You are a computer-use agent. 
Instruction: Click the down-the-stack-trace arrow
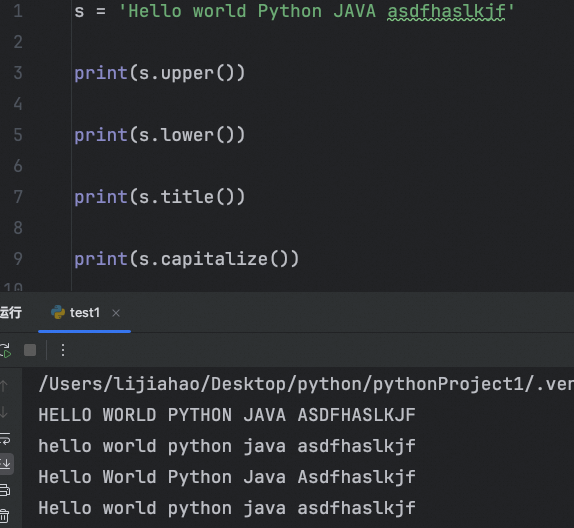[4, 412]
